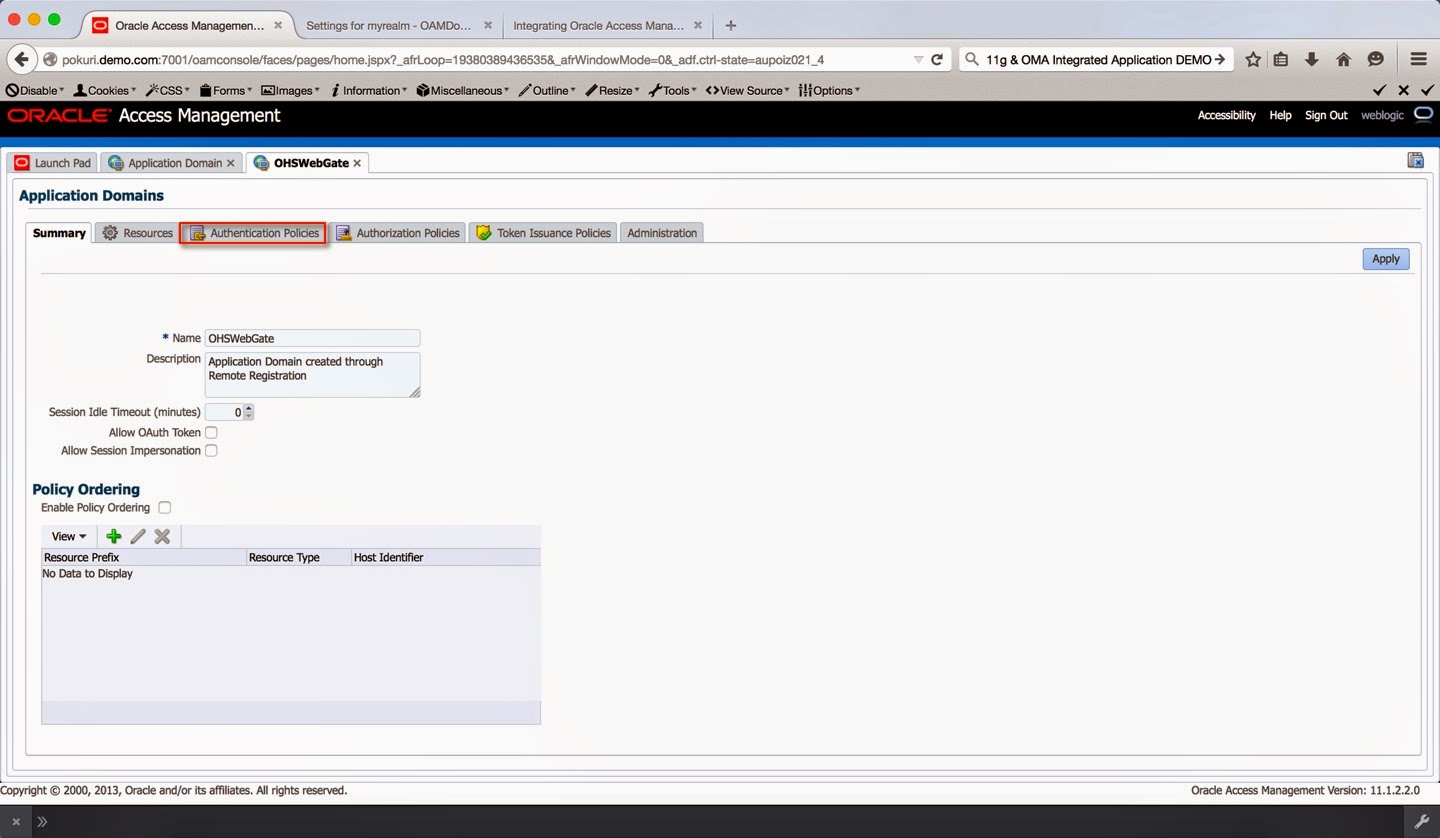1440x838 pixels.
Task: Click the console chevron icon in bottom bar
Action: point(43,822)
